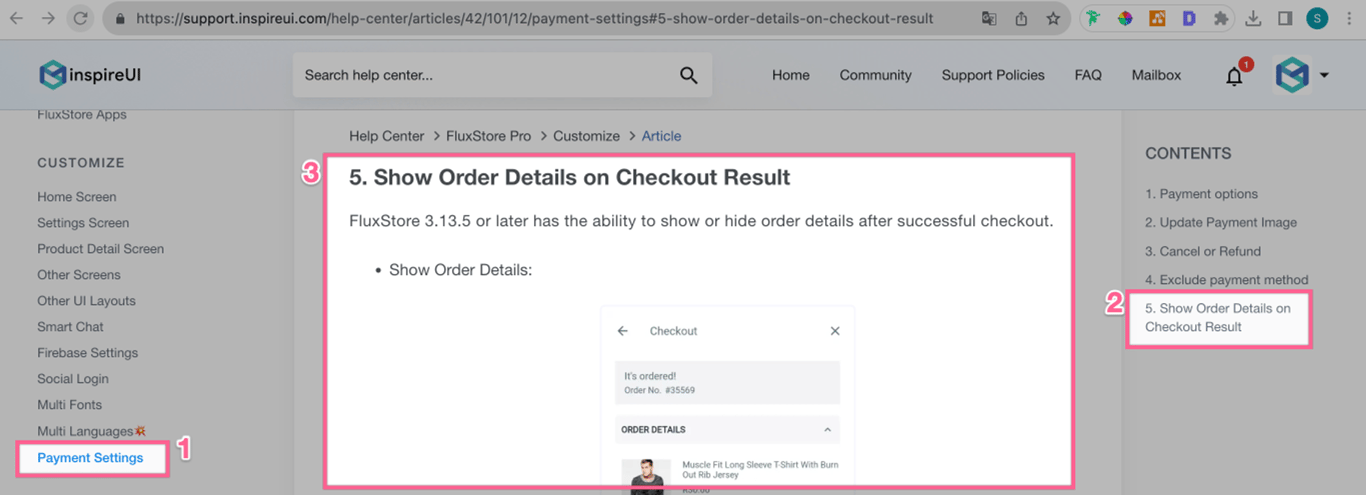The width and height of the screenshot is (1366, 495).
Task: Open the color wheel extension
Action: (1125, 18)
